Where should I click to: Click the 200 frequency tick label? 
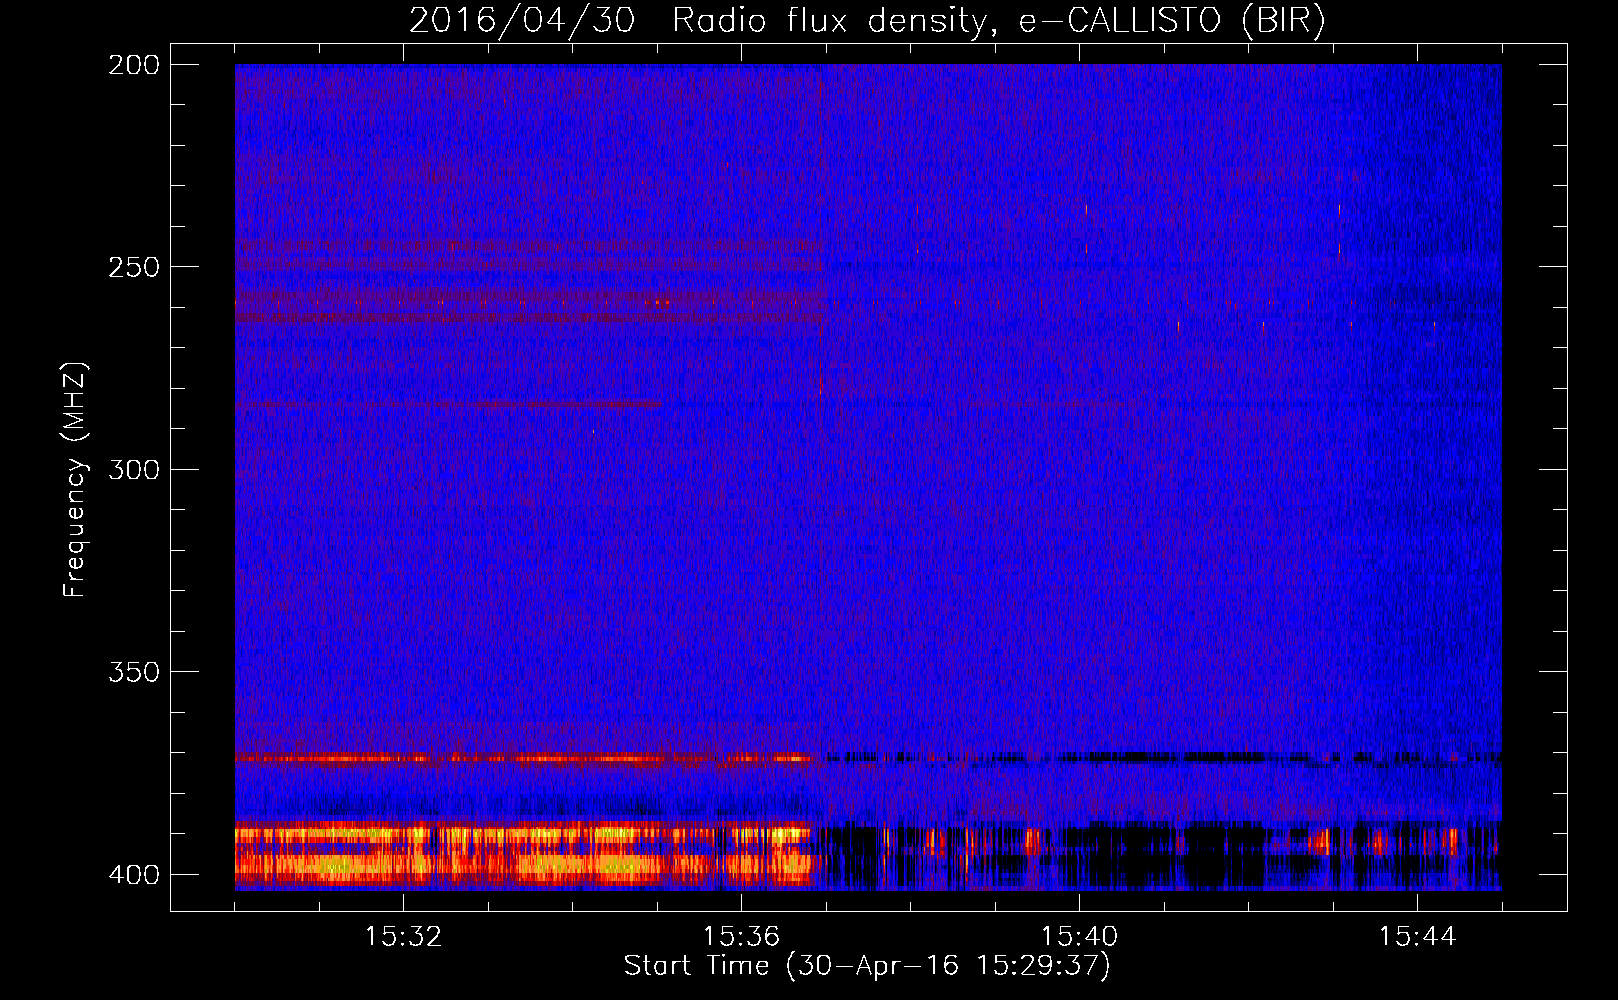point(133,64)
